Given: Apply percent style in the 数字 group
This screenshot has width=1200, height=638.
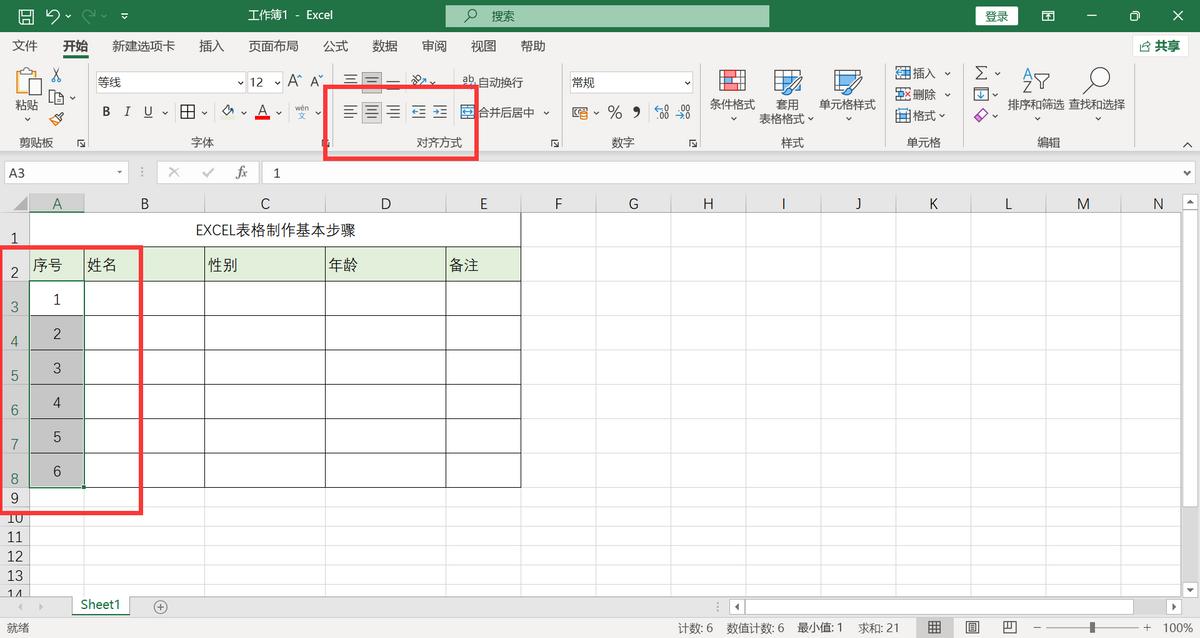Looking at the screenshot, I should pos(614,112).
